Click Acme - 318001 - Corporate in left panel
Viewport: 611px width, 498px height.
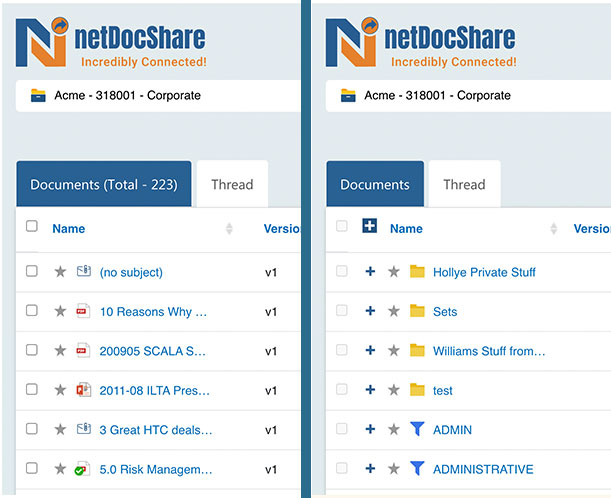(127, 95)
